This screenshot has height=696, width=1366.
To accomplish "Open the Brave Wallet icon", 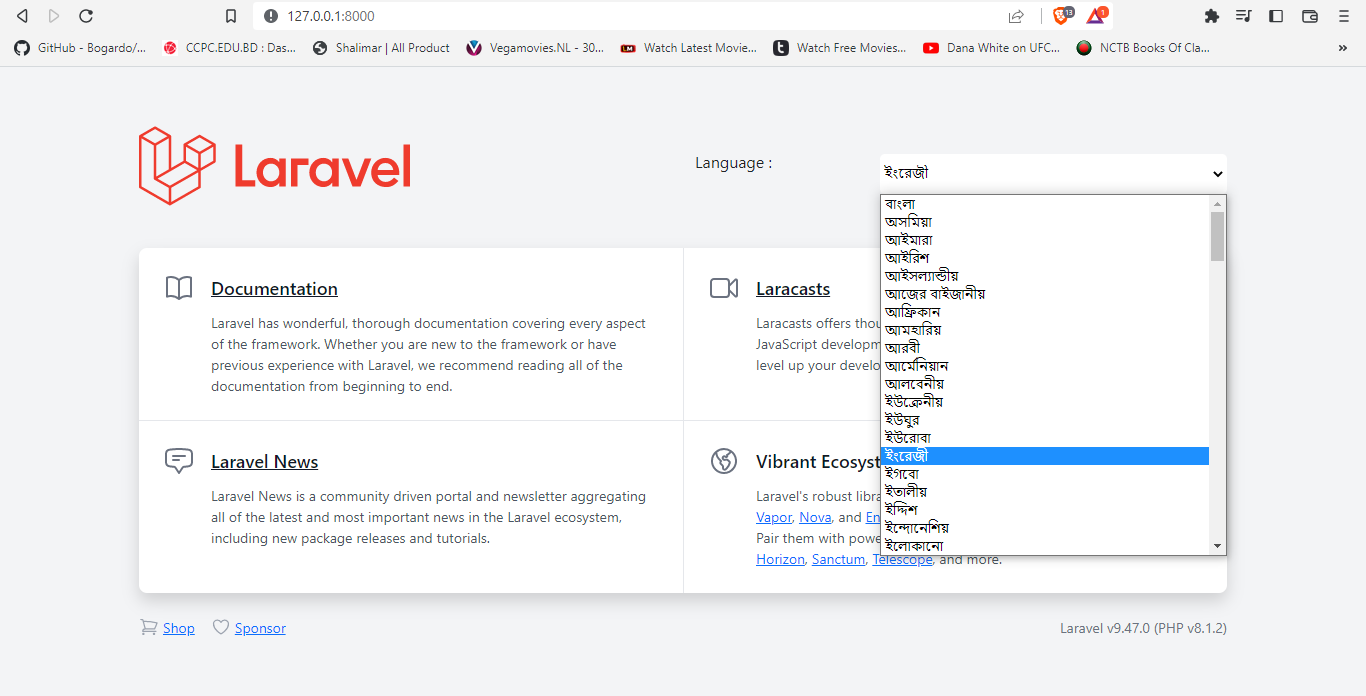I will (x=1310, y=16).
